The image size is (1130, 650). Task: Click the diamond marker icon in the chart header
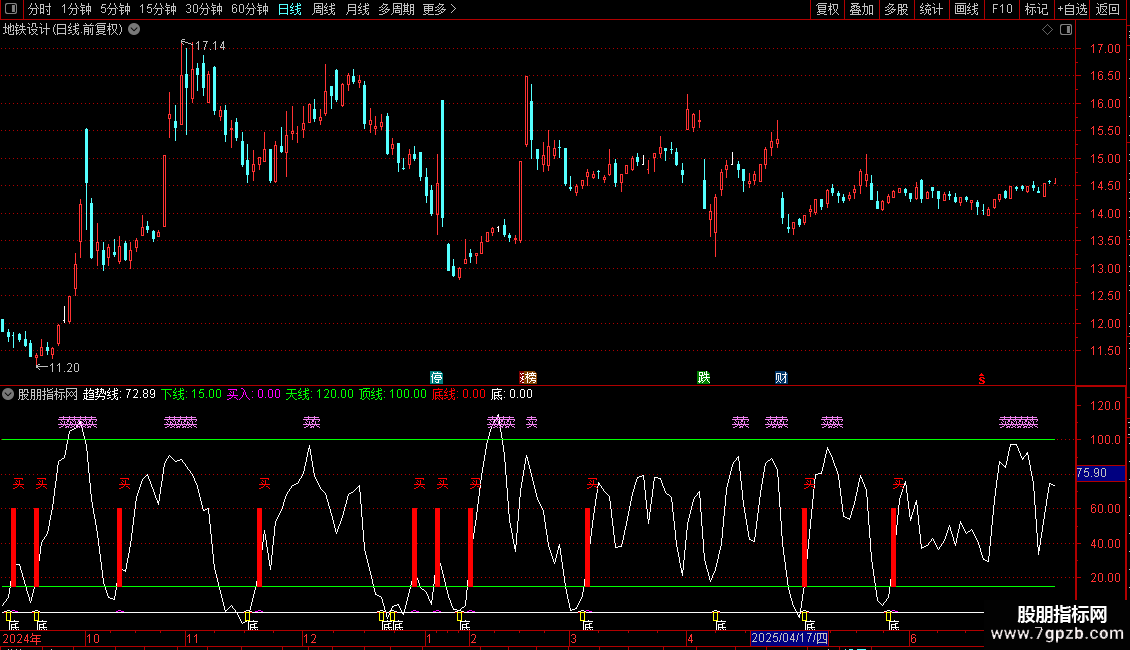point(1047,30)
